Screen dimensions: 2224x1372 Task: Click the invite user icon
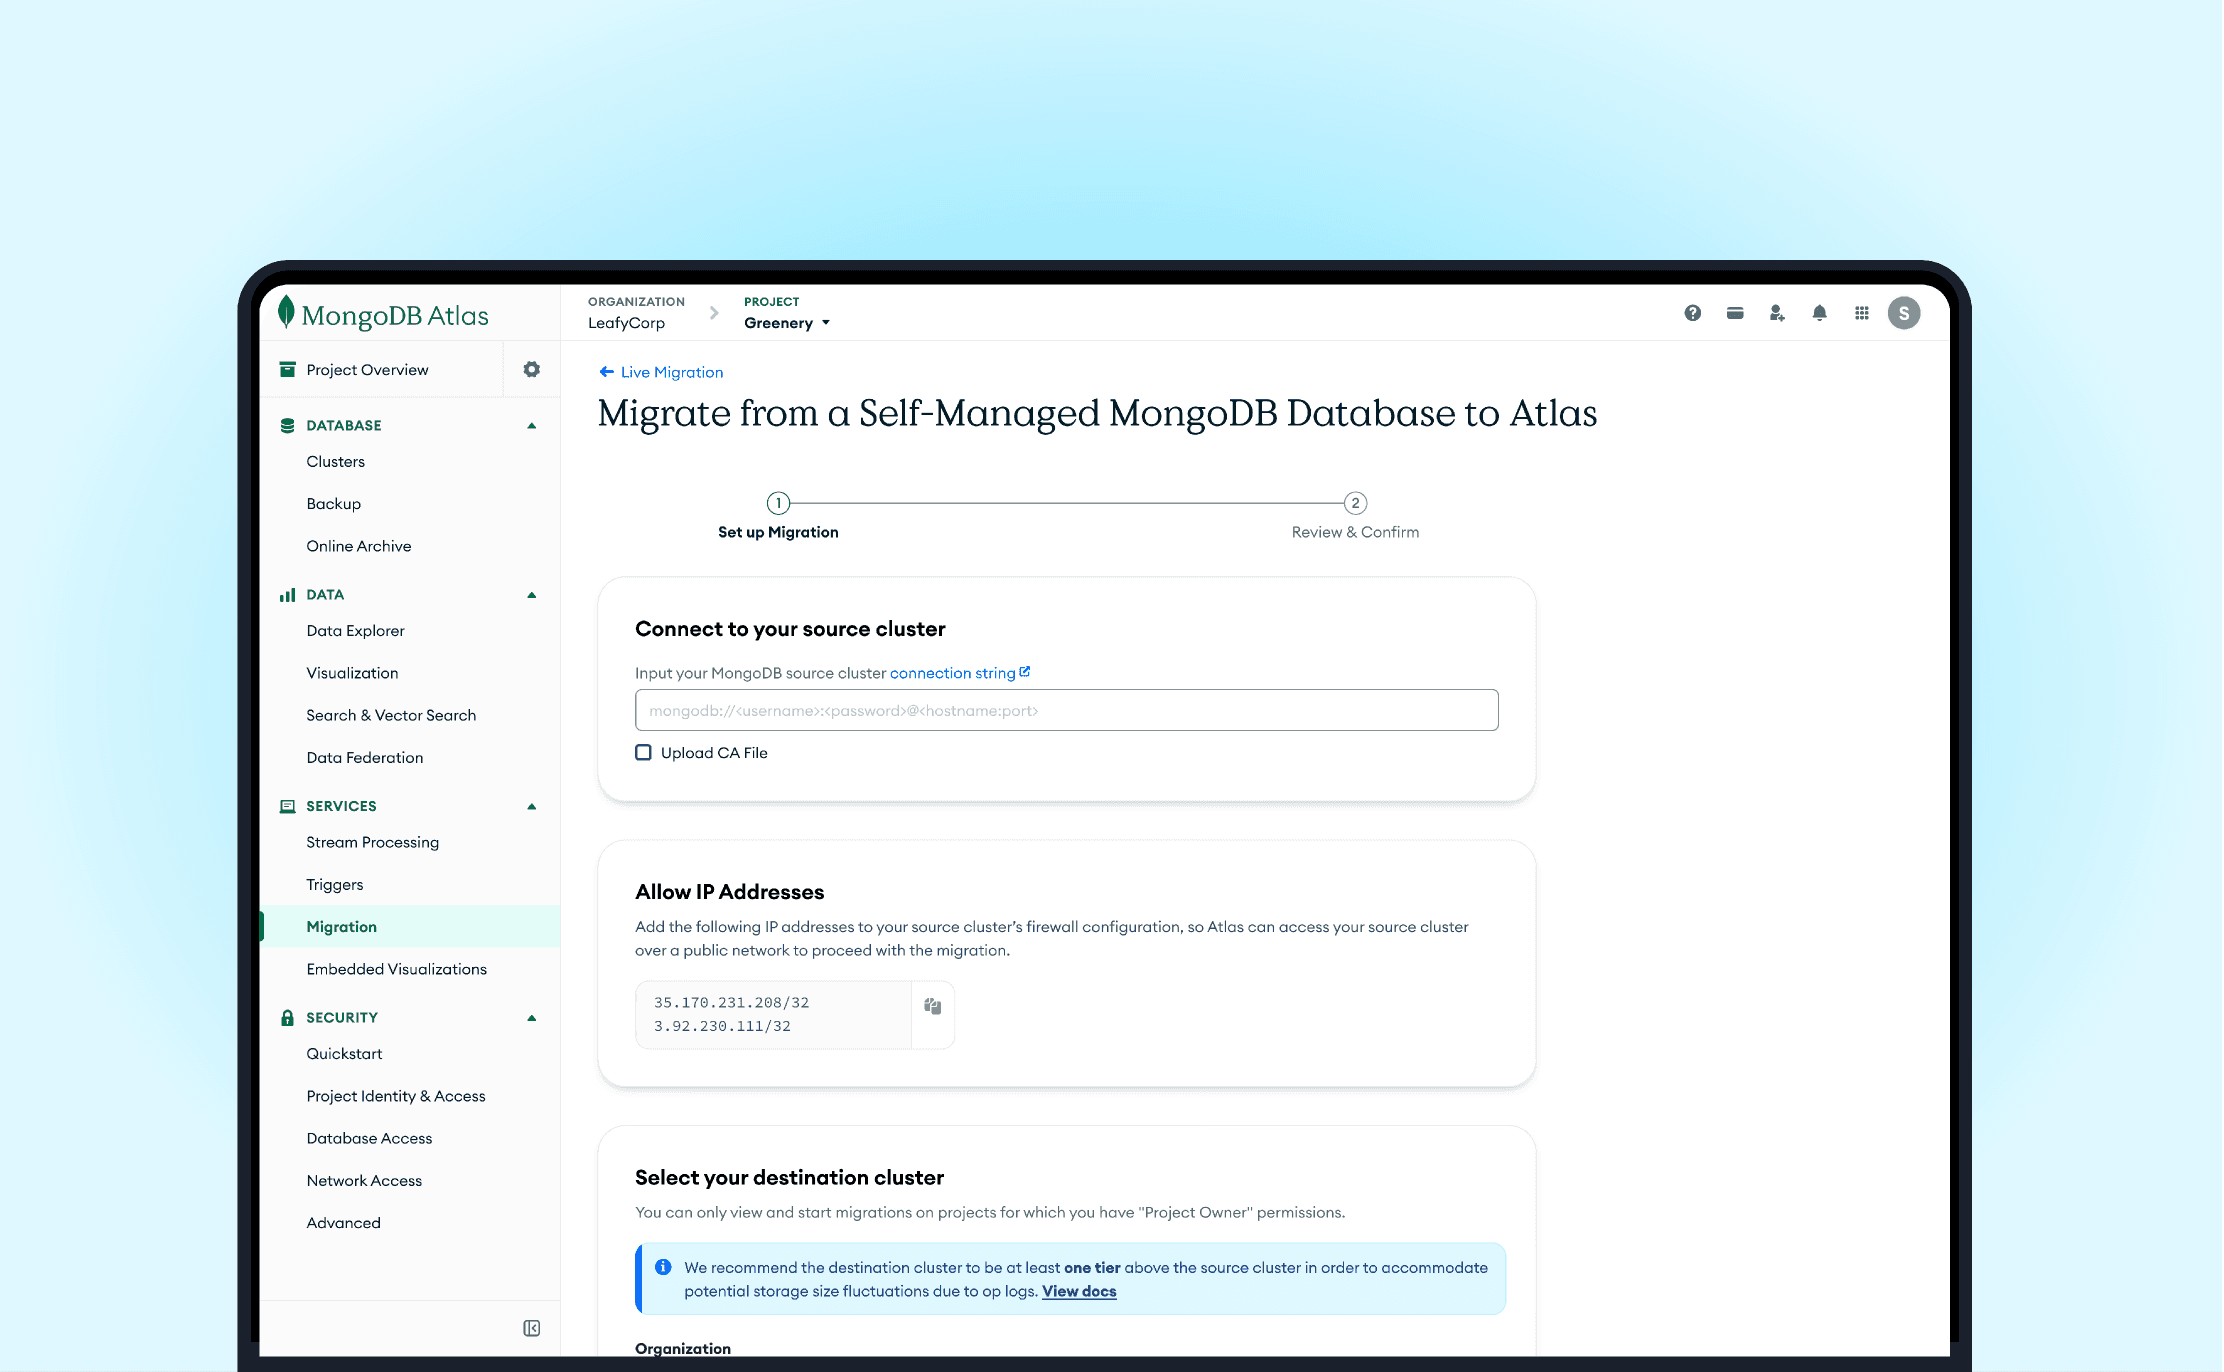(x=1777, y=313)
